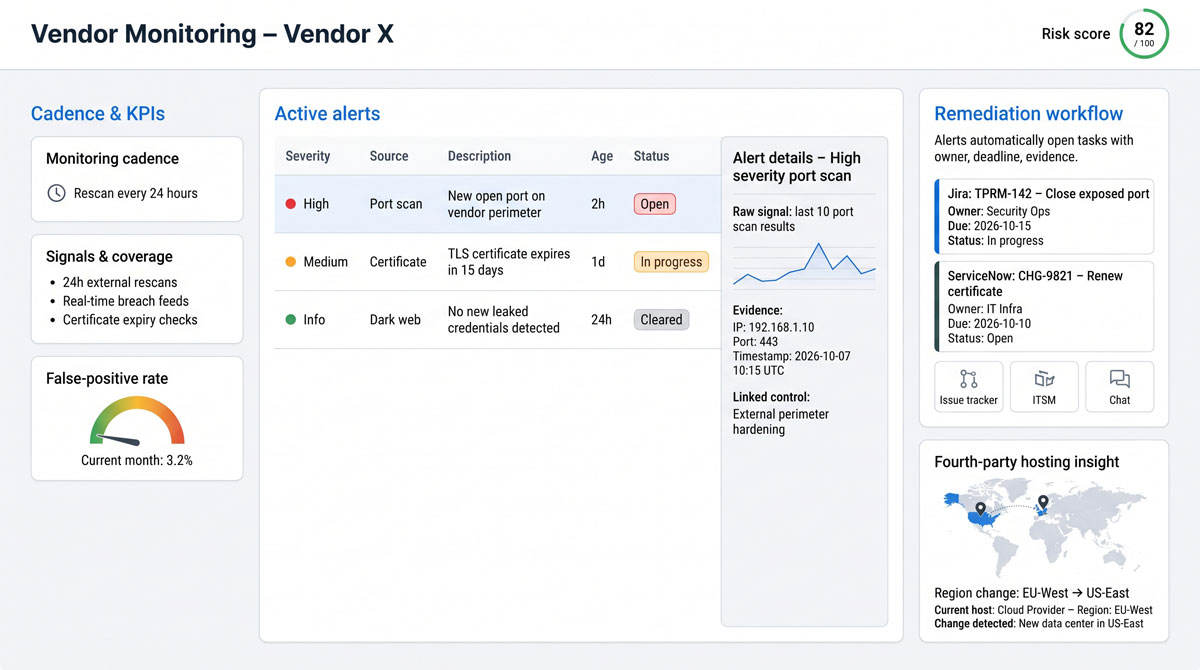This screenshot has width=1200, height=670.
Task: Open the Issue tracker integration
Action: click(x=968, y=387)
